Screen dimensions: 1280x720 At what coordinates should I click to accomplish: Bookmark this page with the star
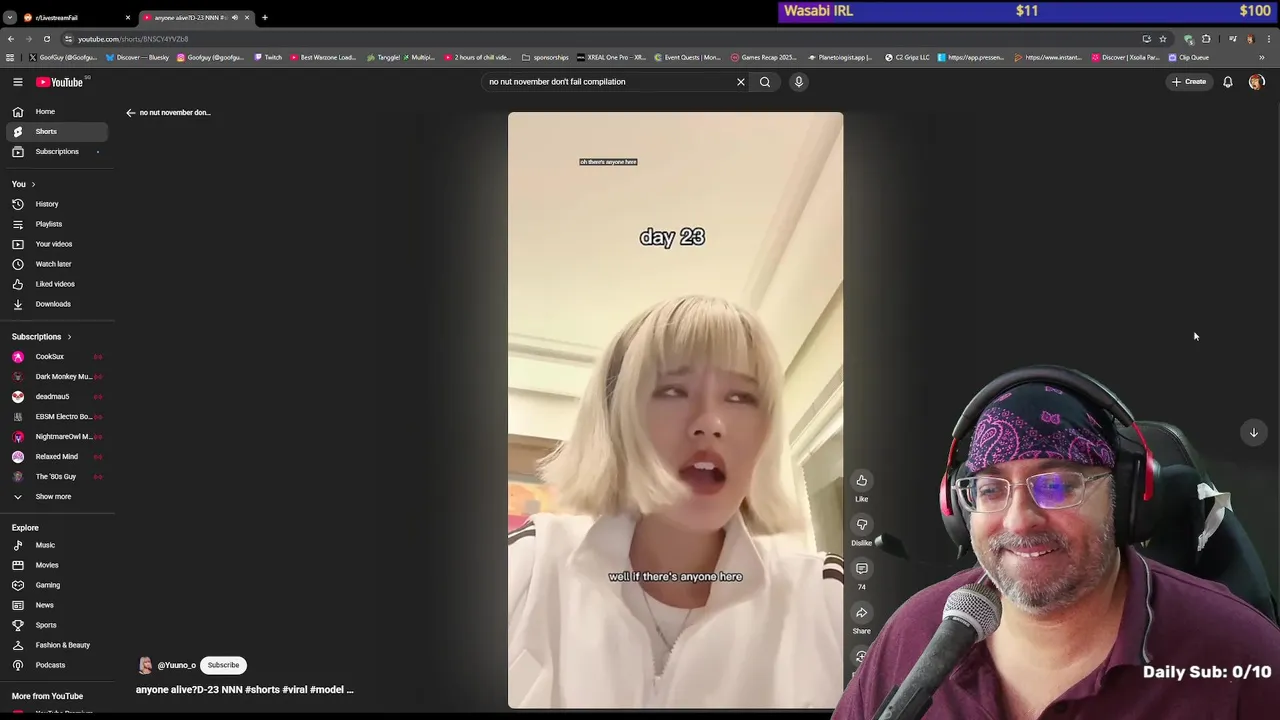coord(1162,39)
